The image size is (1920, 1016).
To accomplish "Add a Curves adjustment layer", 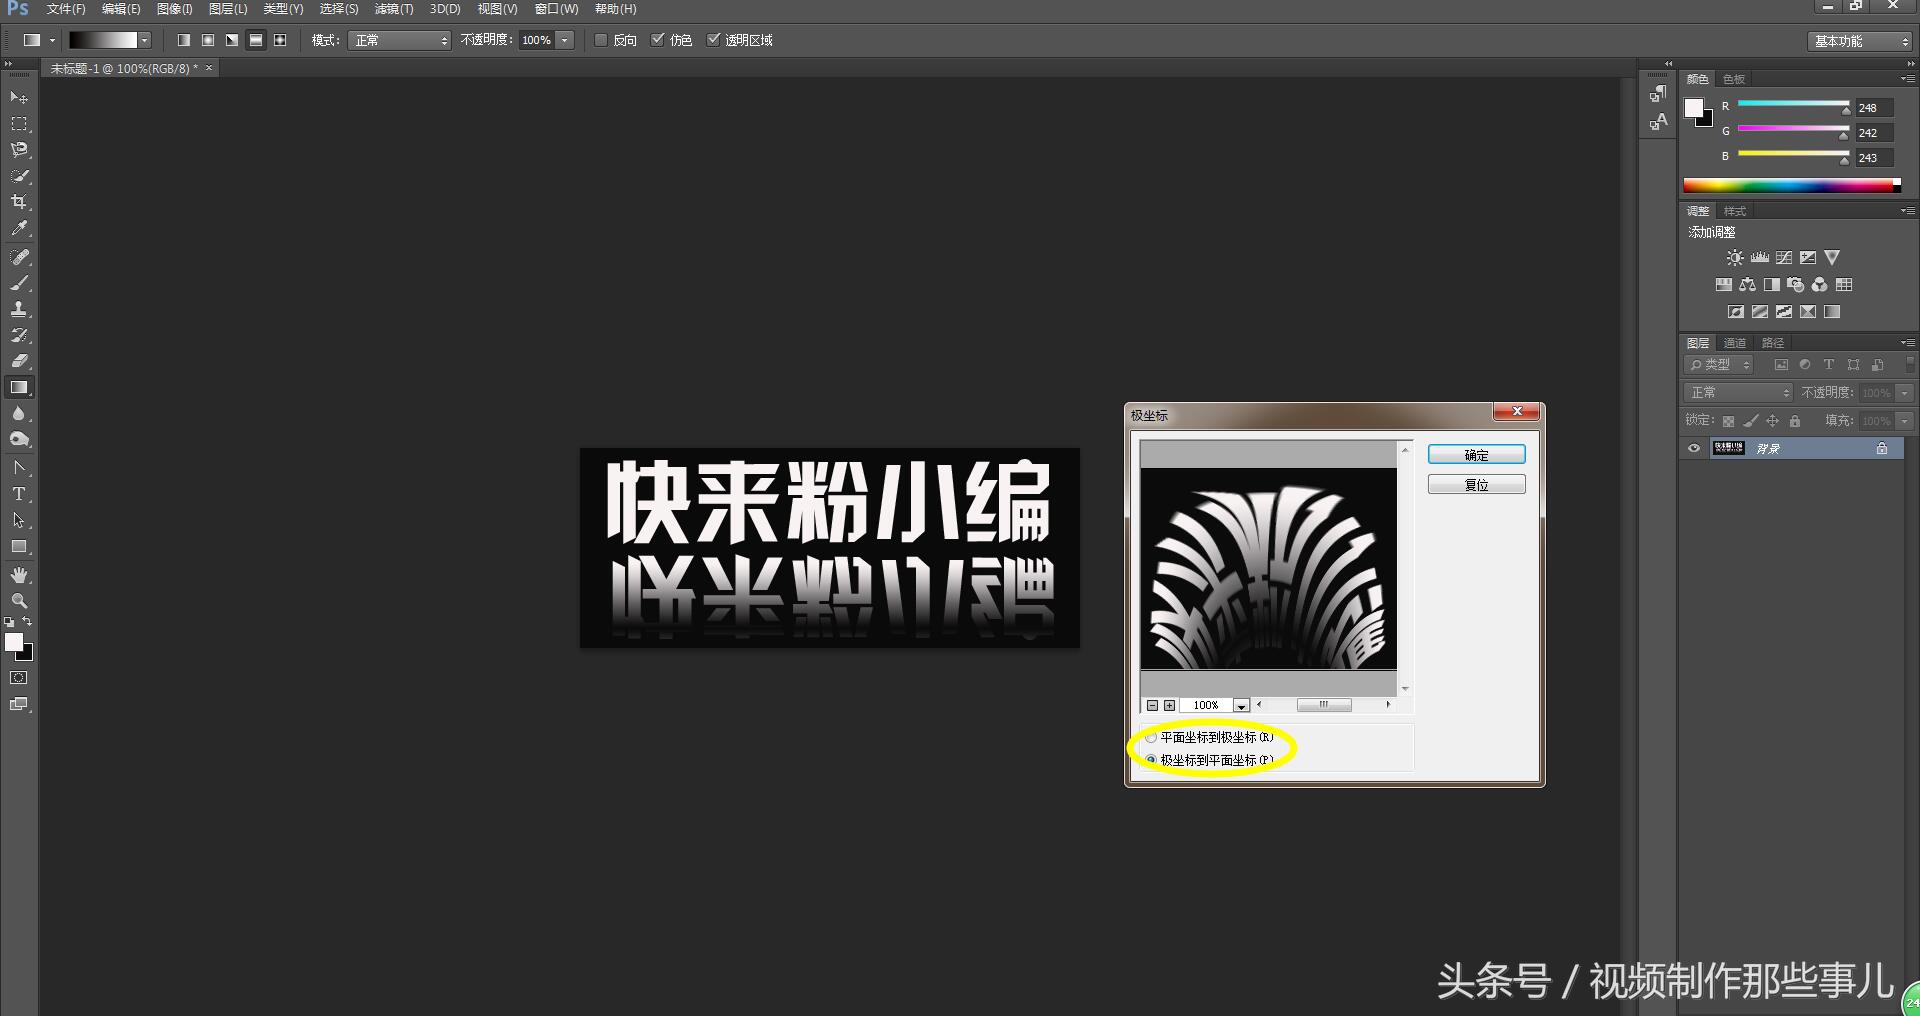I will pos(1783,257).
